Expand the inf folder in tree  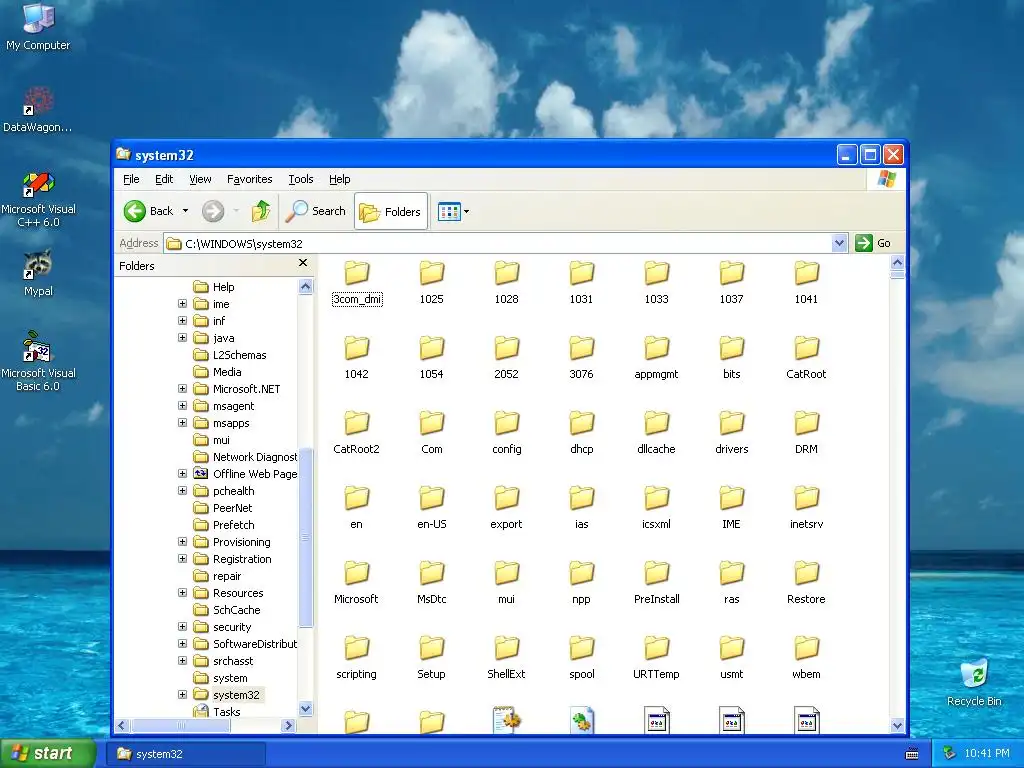click(182, 321)
